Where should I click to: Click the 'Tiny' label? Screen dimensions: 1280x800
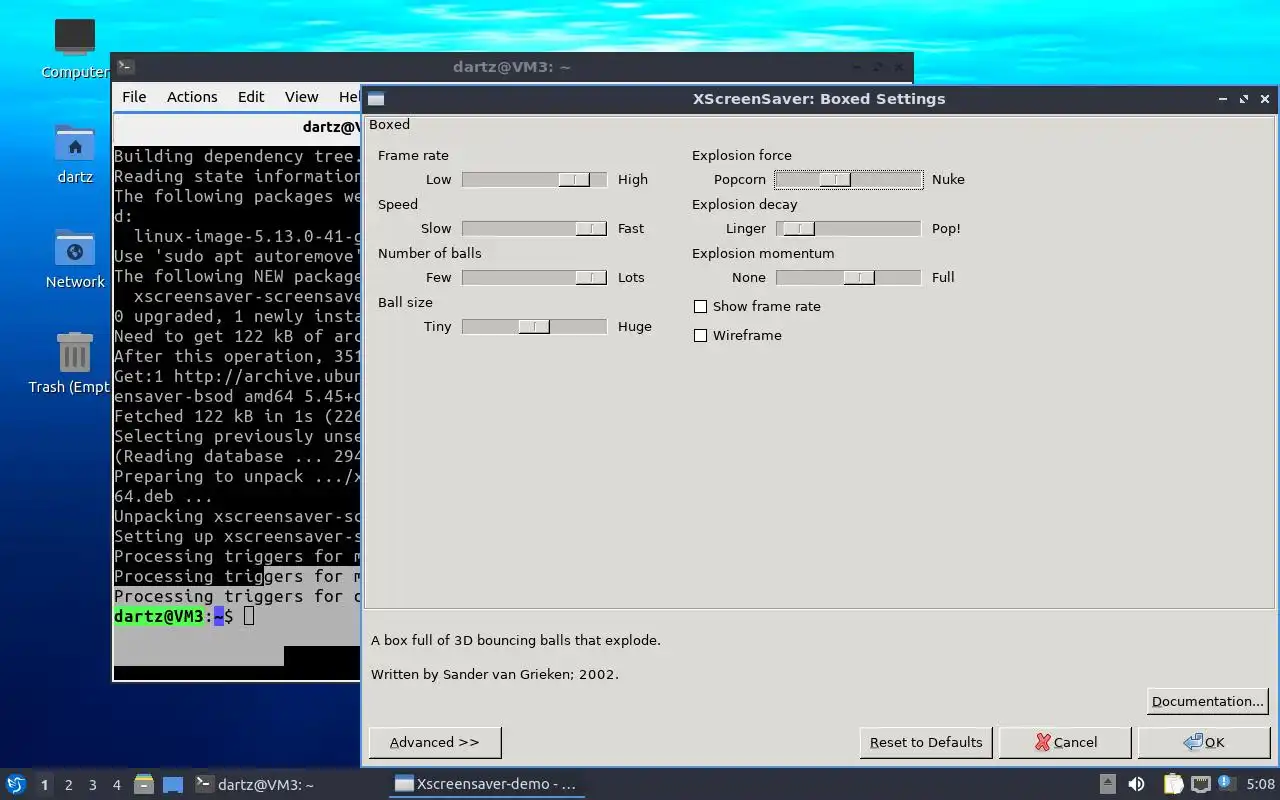click(437, 327)
